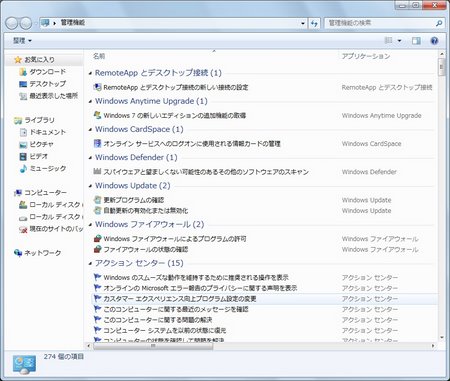Collapse the Windows ファイアウォール group
The image size is (450, 381).
click(90, 225)
